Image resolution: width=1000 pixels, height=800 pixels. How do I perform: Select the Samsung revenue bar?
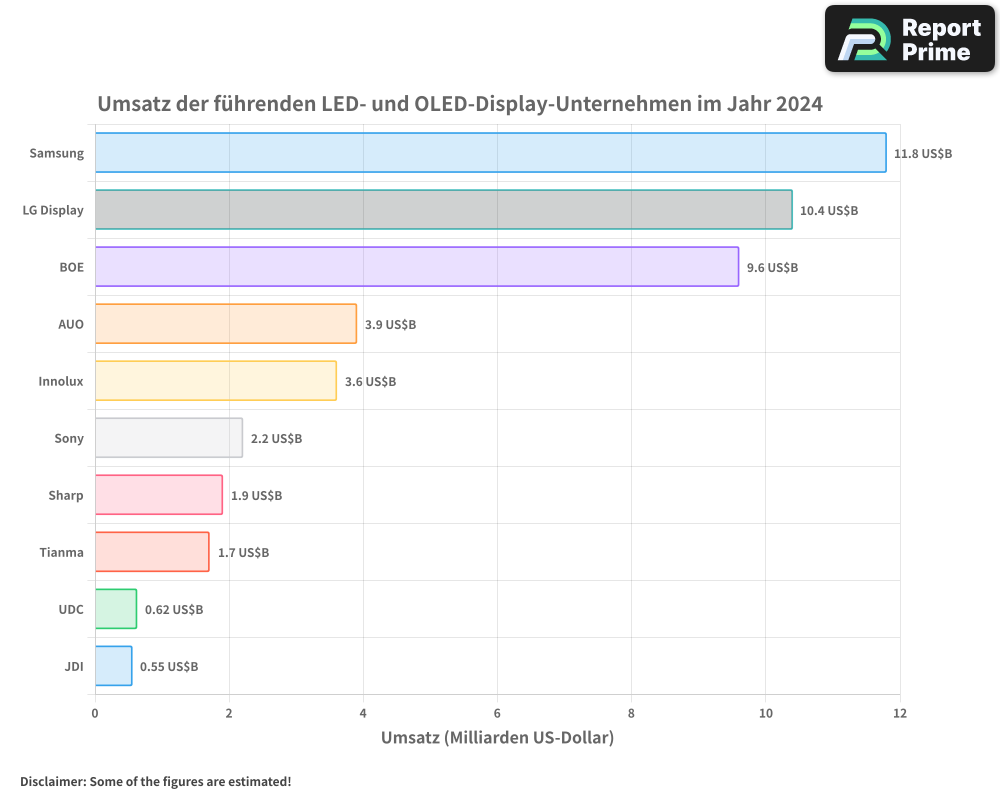click(x=490, y=153)
